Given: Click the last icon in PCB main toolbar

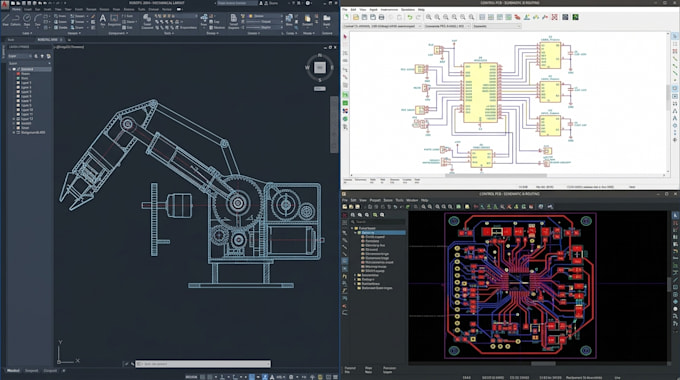Looking at the screenshot, I should tap(550, 206).
